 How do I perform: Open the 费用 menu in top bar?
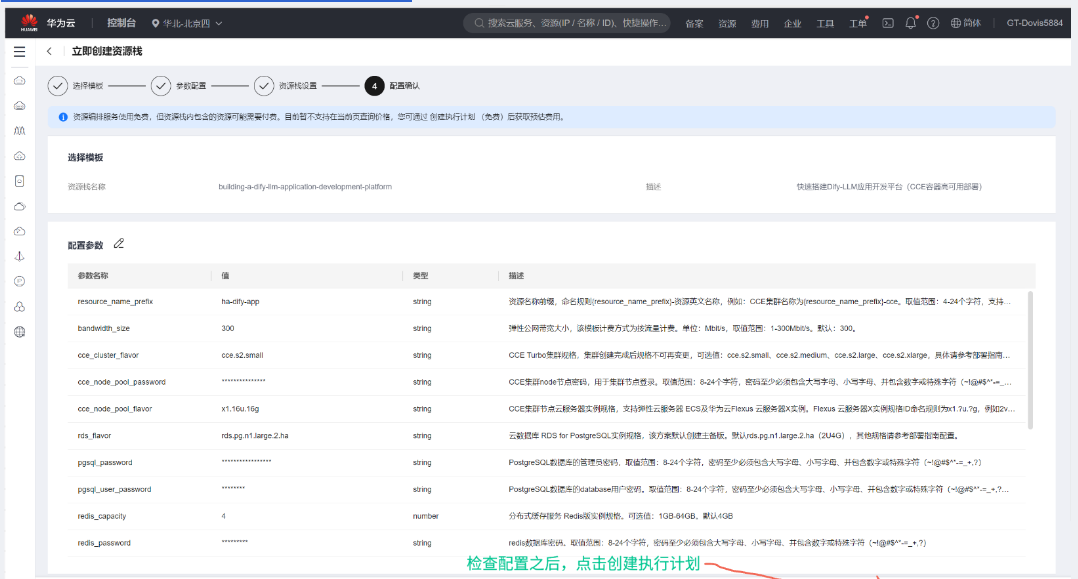click(x=760, y=23)
